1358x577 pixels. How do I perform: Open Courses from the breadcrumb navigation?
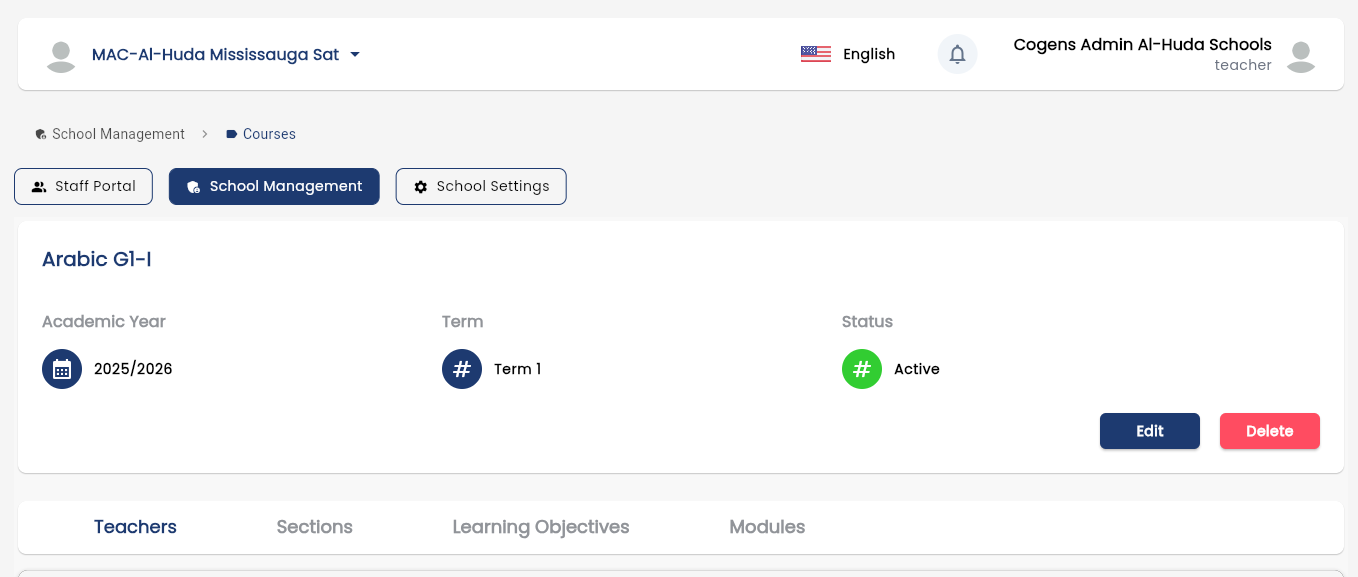point(269,134)
